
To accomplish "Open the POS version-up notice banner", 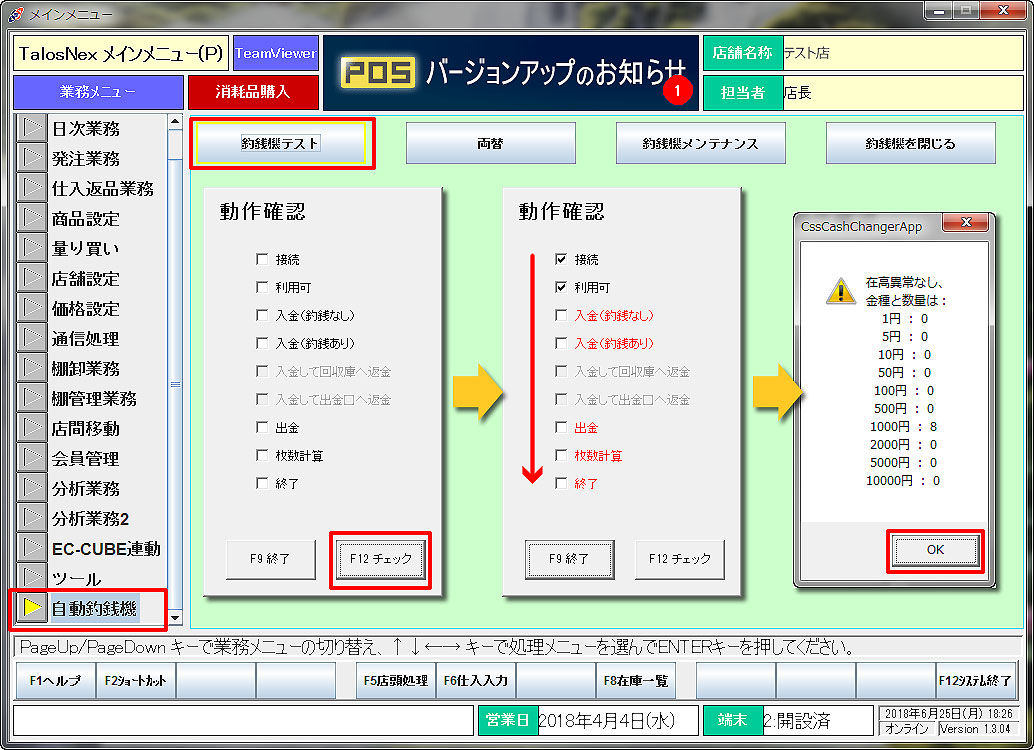I will pyautogui.click(x=510, y=73).
